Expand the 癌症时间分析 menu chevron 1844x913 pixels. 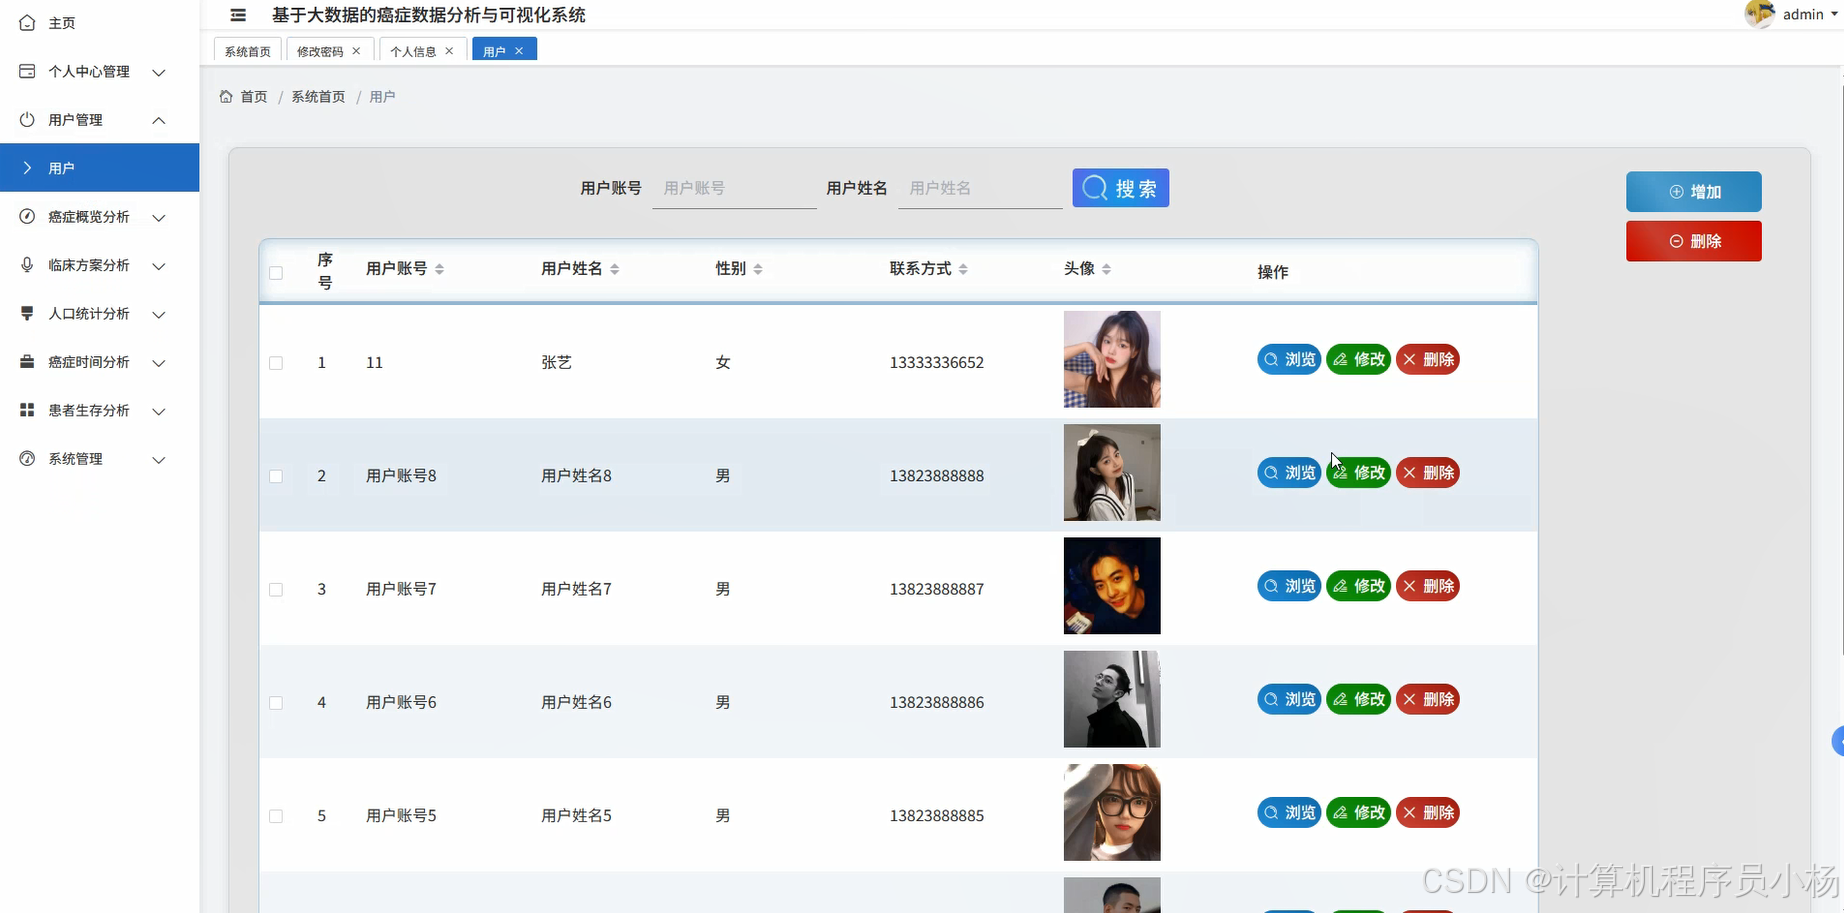159,363
